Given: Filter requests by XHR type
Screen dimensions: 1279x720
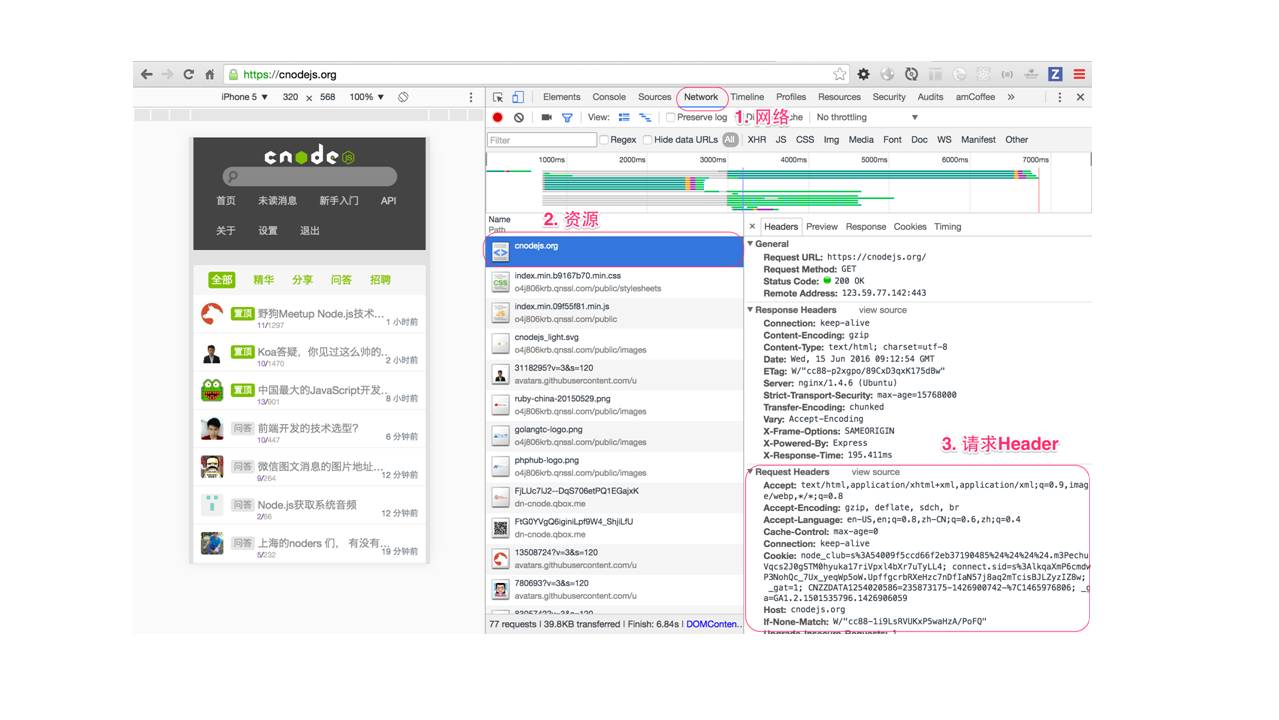Looking at the screenshot, I should coord(756,140).
